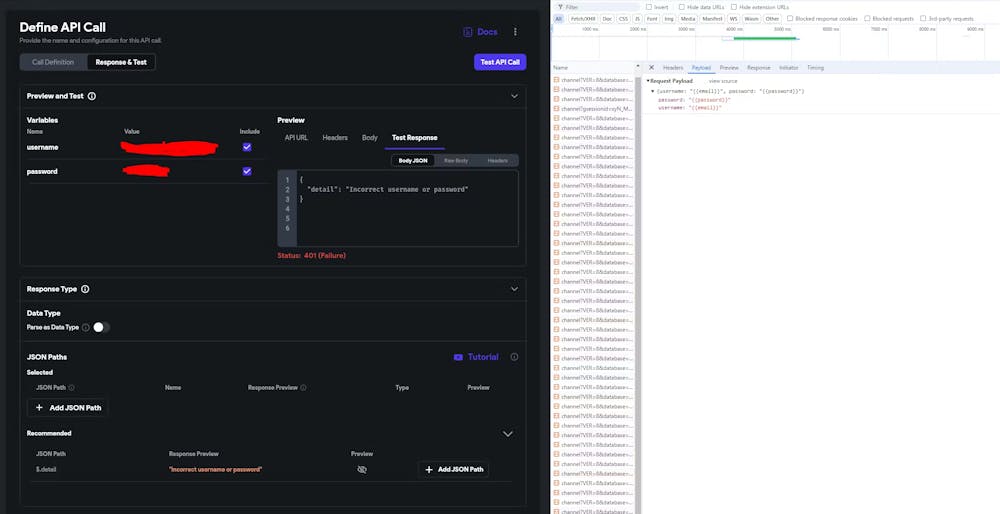Select the channel?gsessionid request row
Screen dimensions: 1000x514
point(593,109)
